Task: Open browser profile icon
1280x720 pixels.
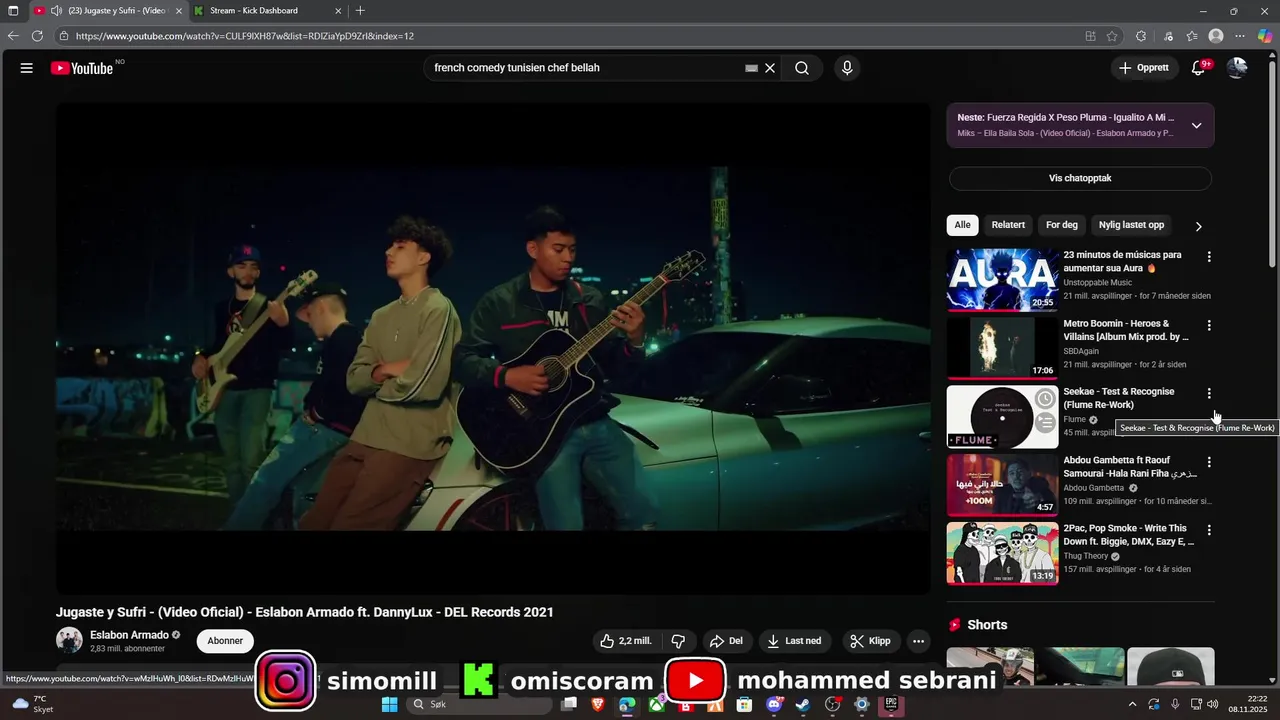Action: point(1216,36)
